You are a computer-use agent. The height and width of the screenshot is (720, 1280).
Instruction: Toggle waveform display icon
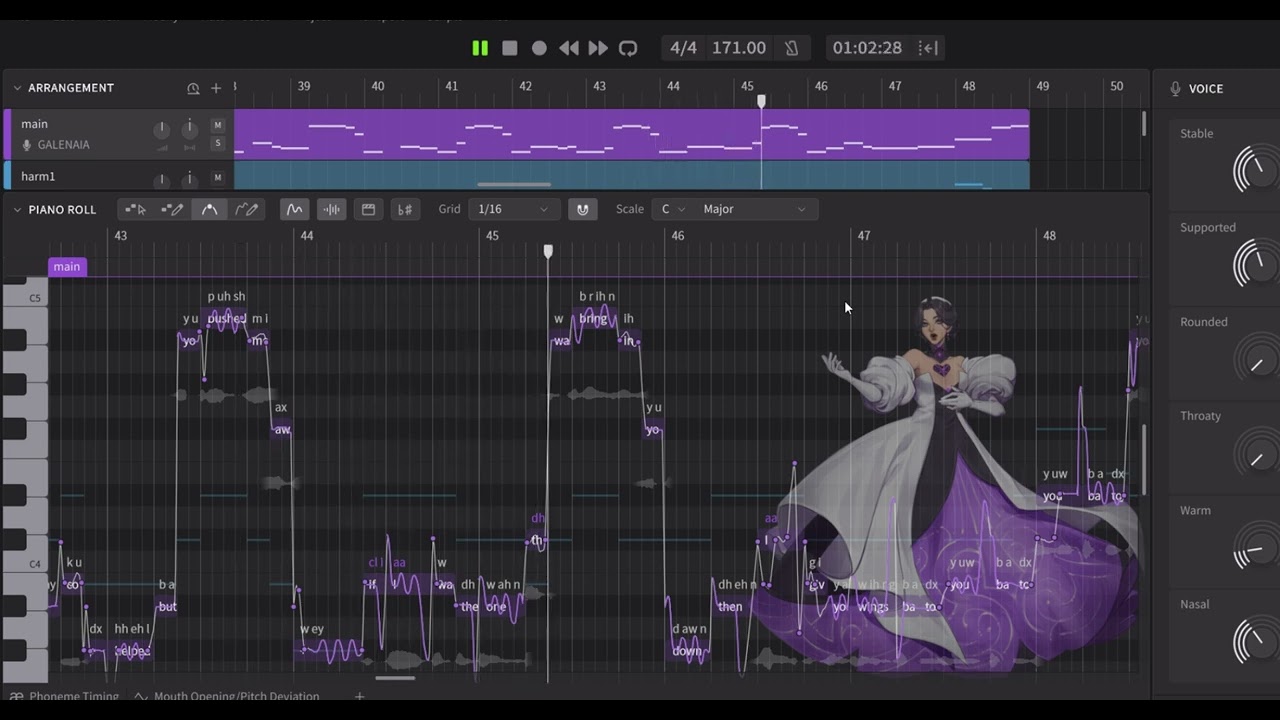click(x=331, y=209)
